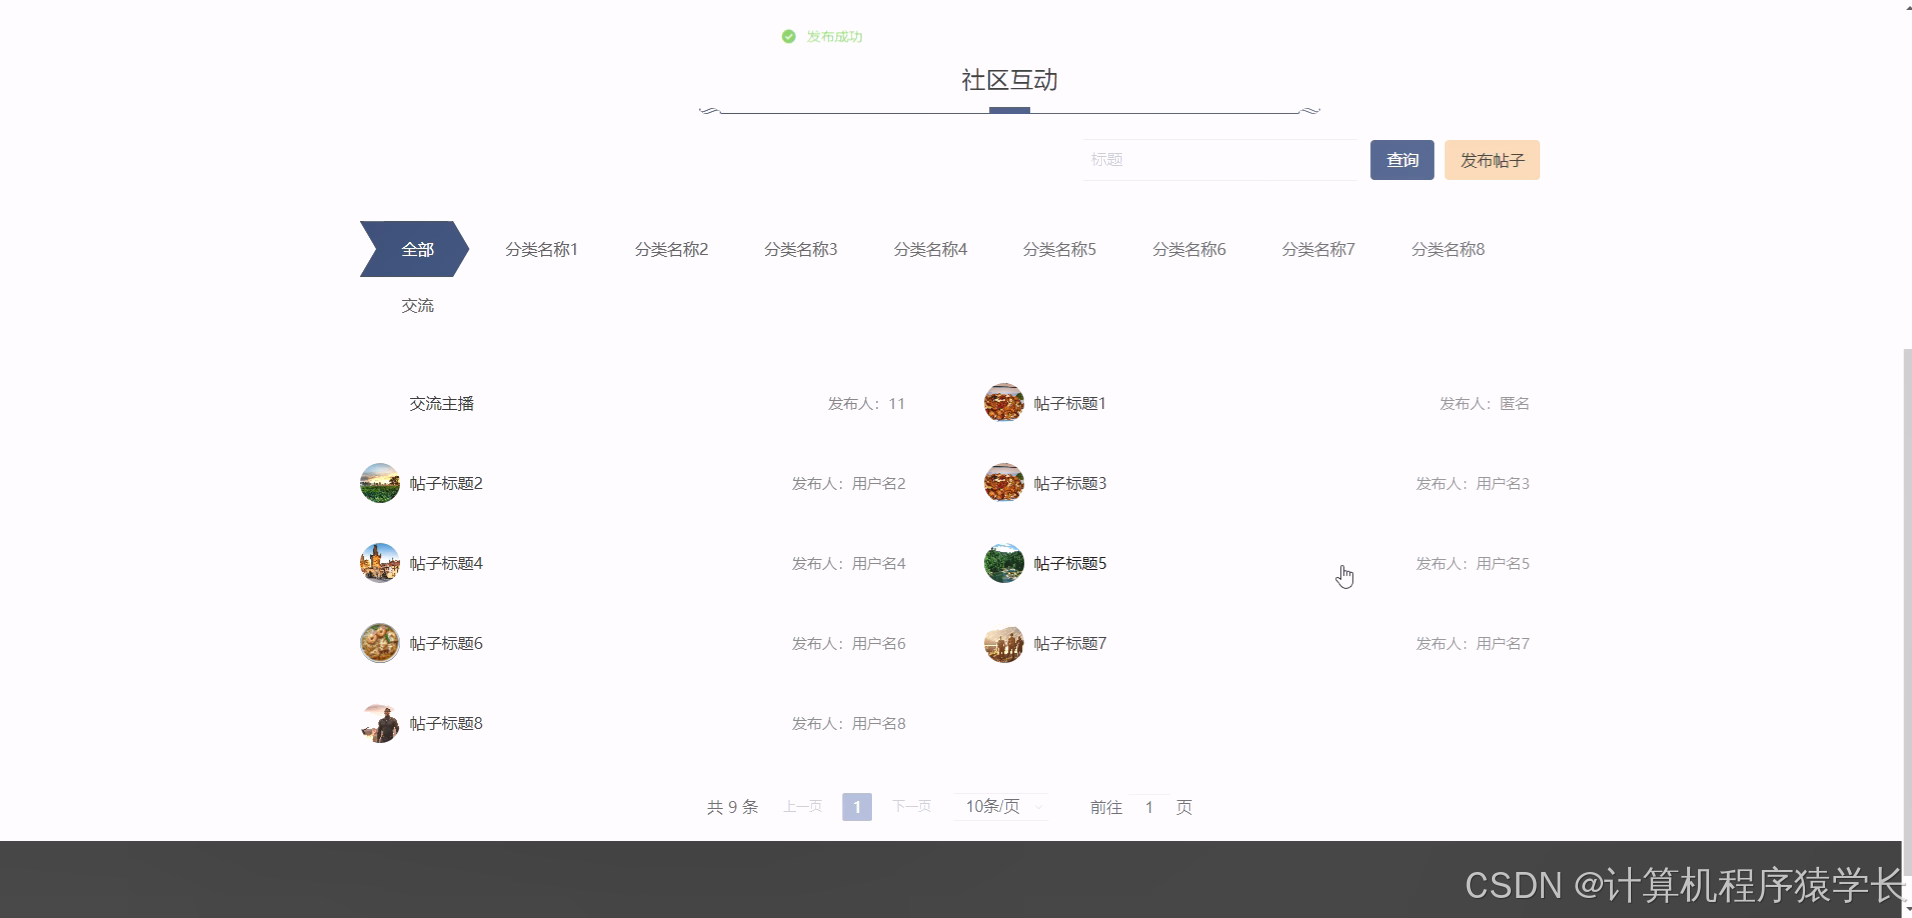Switch to the 分类名称1 category tab
The height and width of the screenshot is (918, 1912).
click(542, 249)
